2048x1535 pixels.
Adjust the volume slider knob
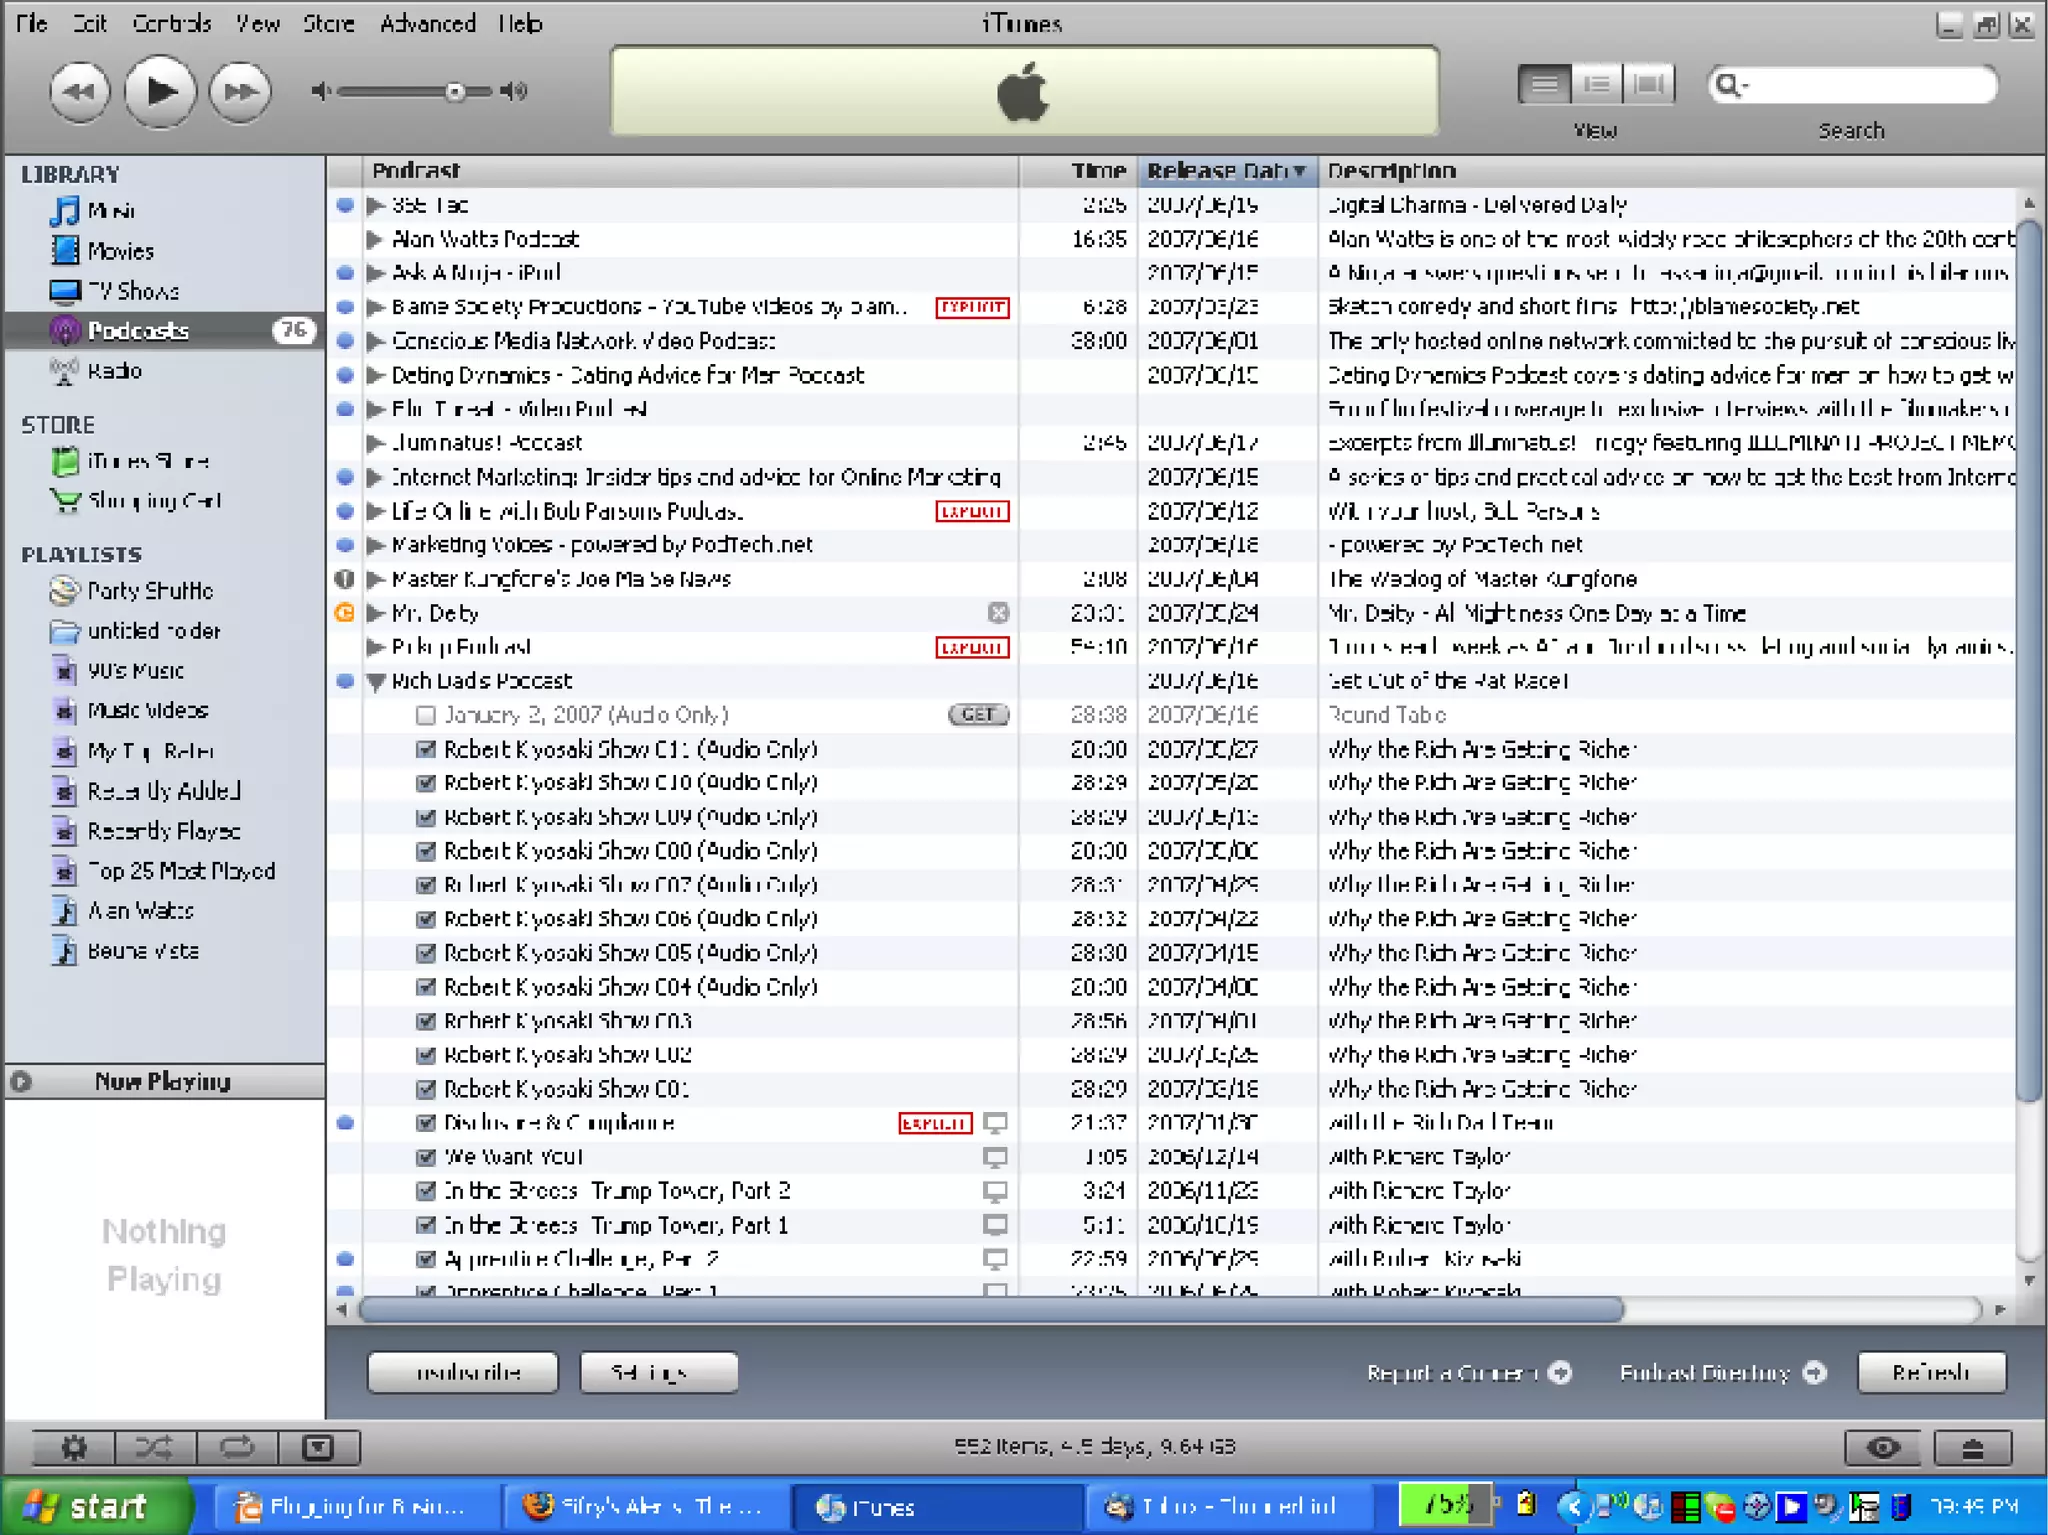(x=455, y=92)
